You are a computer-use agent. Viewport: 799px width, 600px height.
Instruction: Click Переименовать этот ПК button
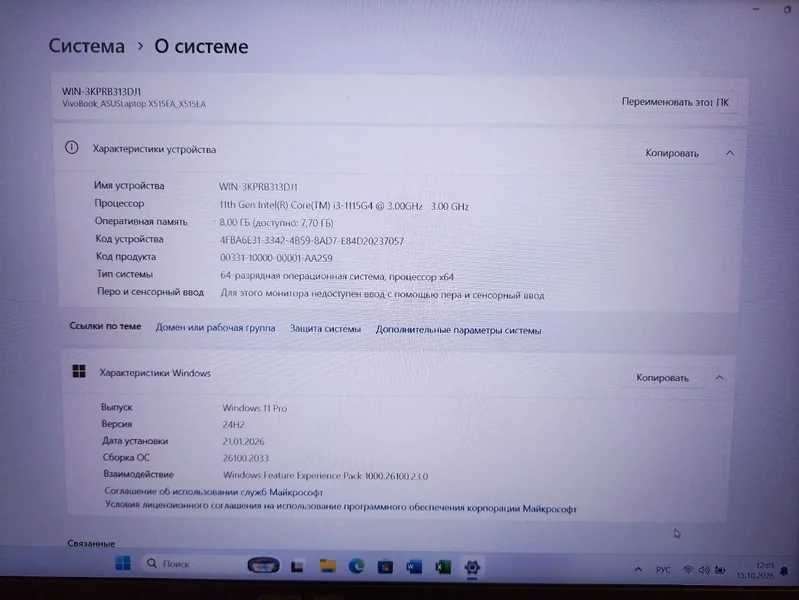[x=675, y=102]
